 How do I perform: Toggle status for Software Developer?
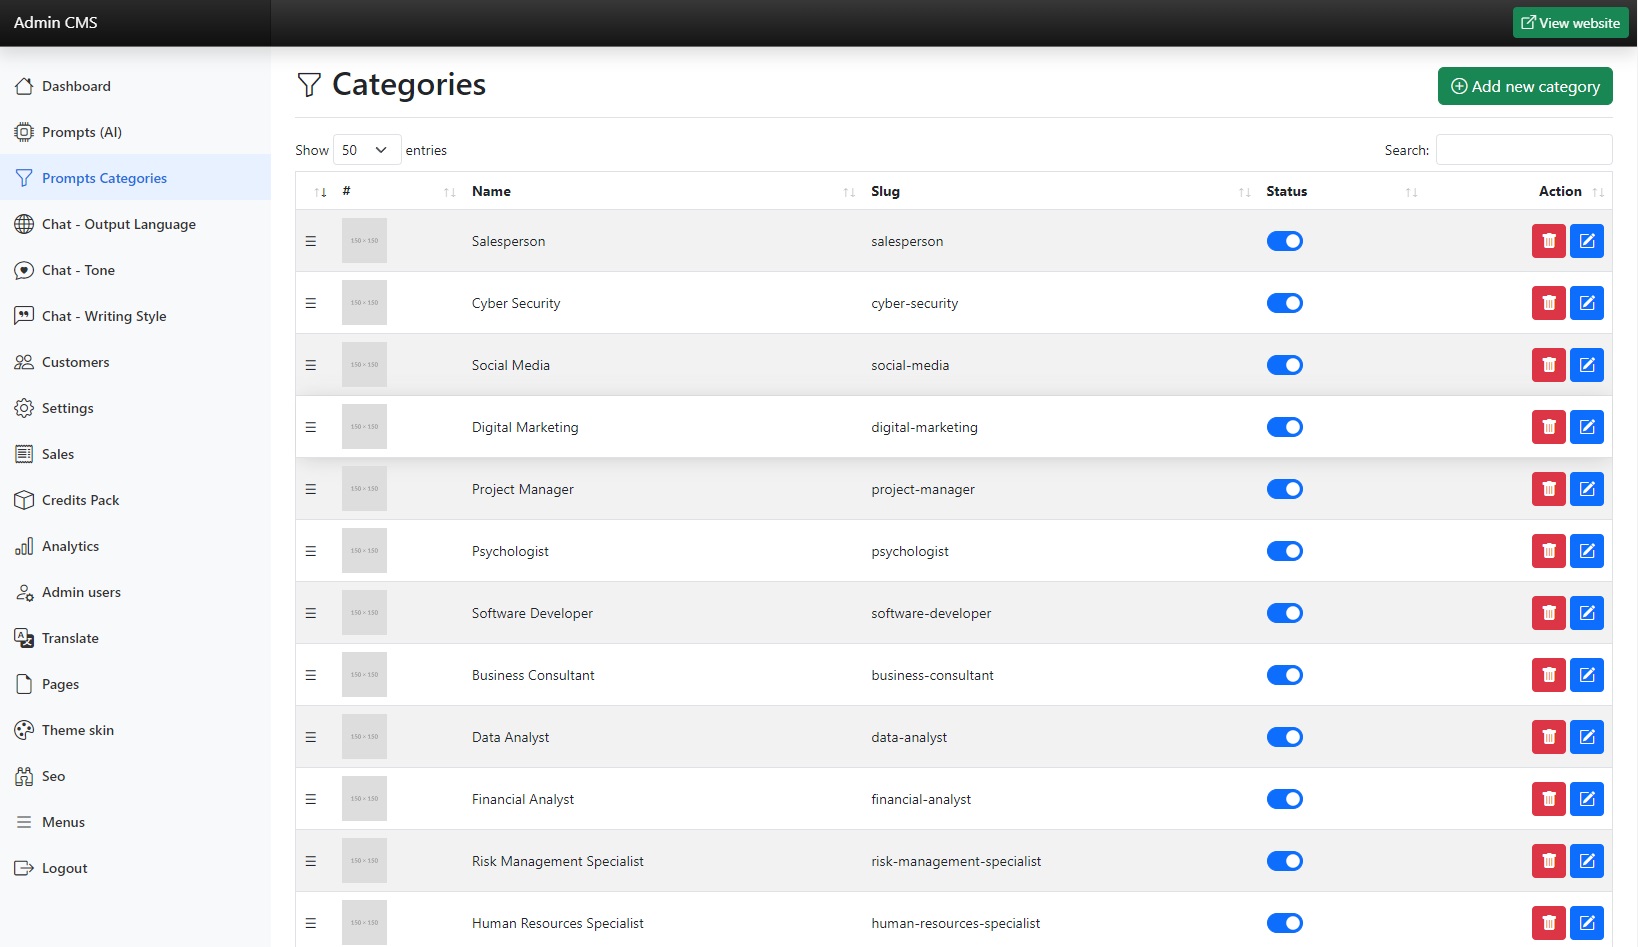[x=1284, y=613]
